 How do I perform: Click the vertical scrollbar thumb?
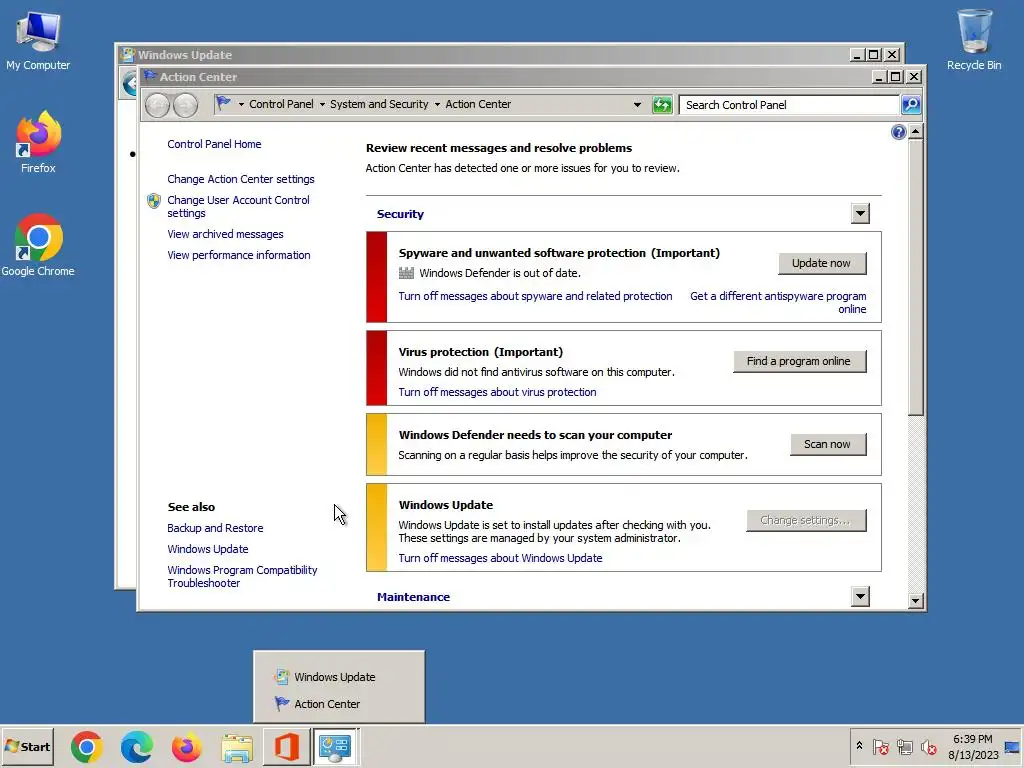click(x=916, y=278)
